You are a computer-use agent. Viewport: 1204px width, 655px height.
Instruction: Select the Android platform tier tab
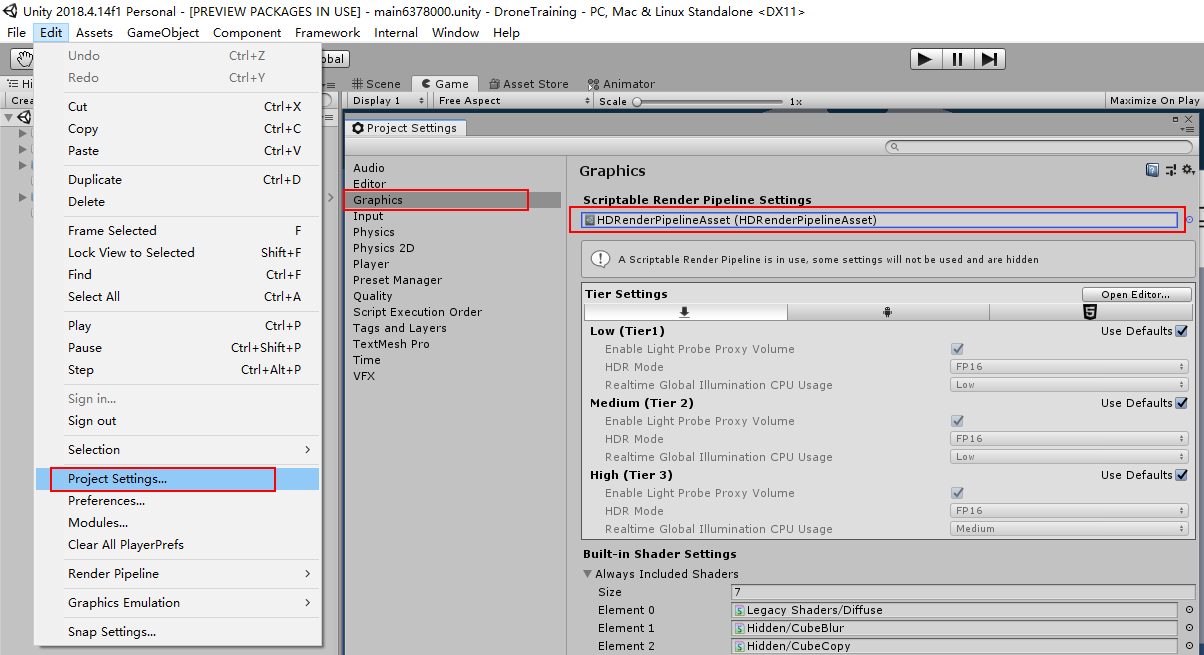tap(888, 312)
